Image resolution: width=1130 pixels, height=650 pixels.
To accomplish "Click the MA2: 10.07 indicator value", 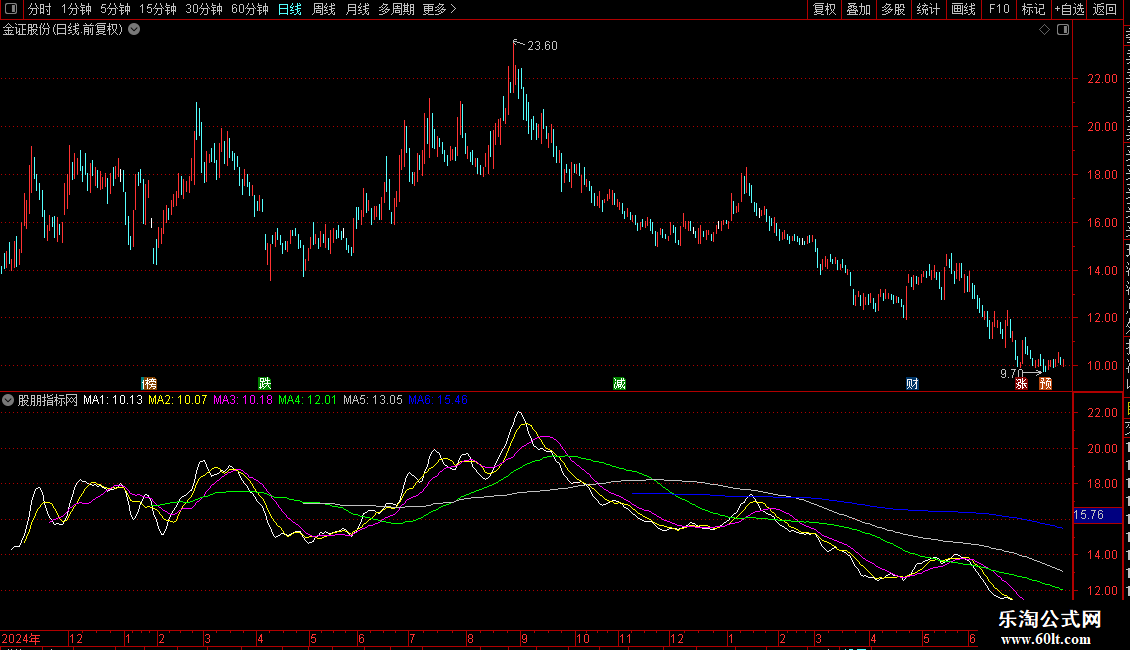I will (x=177, y=400).
